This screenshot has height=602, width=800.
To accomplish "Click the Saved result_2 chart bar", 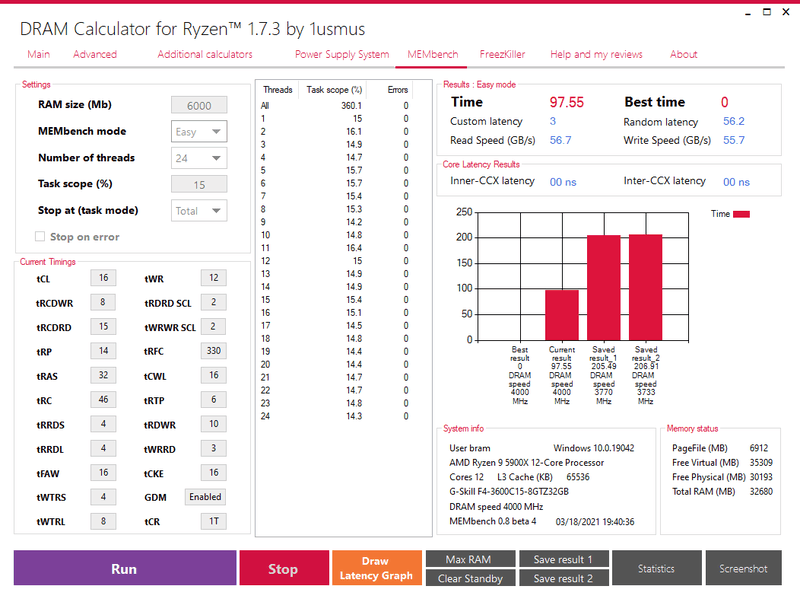I will pyautogui.click(x=645, y=287).
